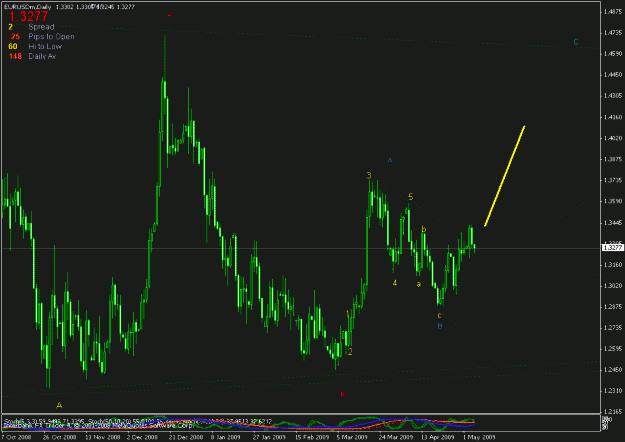
Task: Click the 21 Dec 2008 date label
Action: tap(185, 437)
